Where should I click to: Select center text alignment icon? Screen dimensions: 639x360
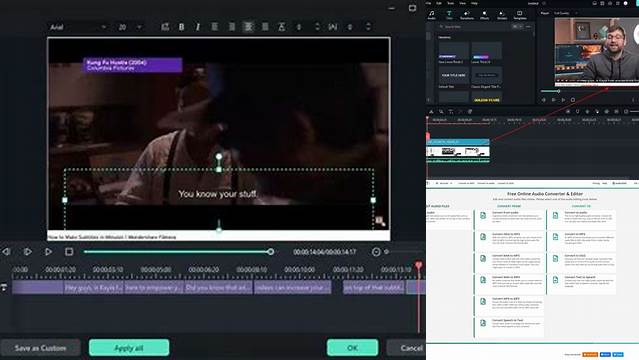tap(248, 27)
